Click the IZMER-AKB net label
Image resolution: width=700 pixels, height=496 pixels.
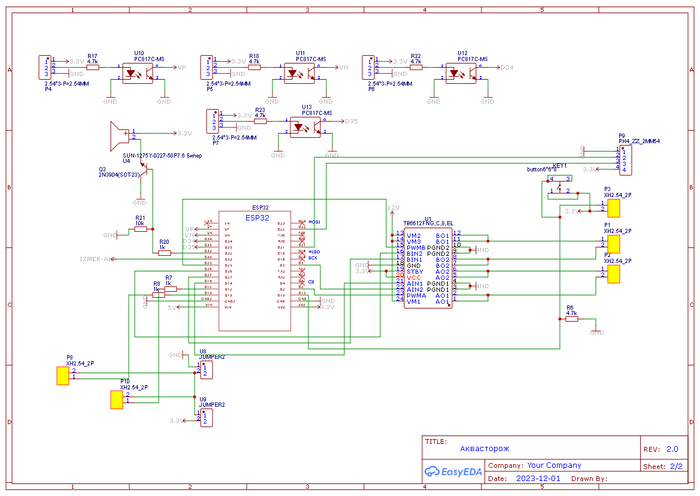coord(97,259)
